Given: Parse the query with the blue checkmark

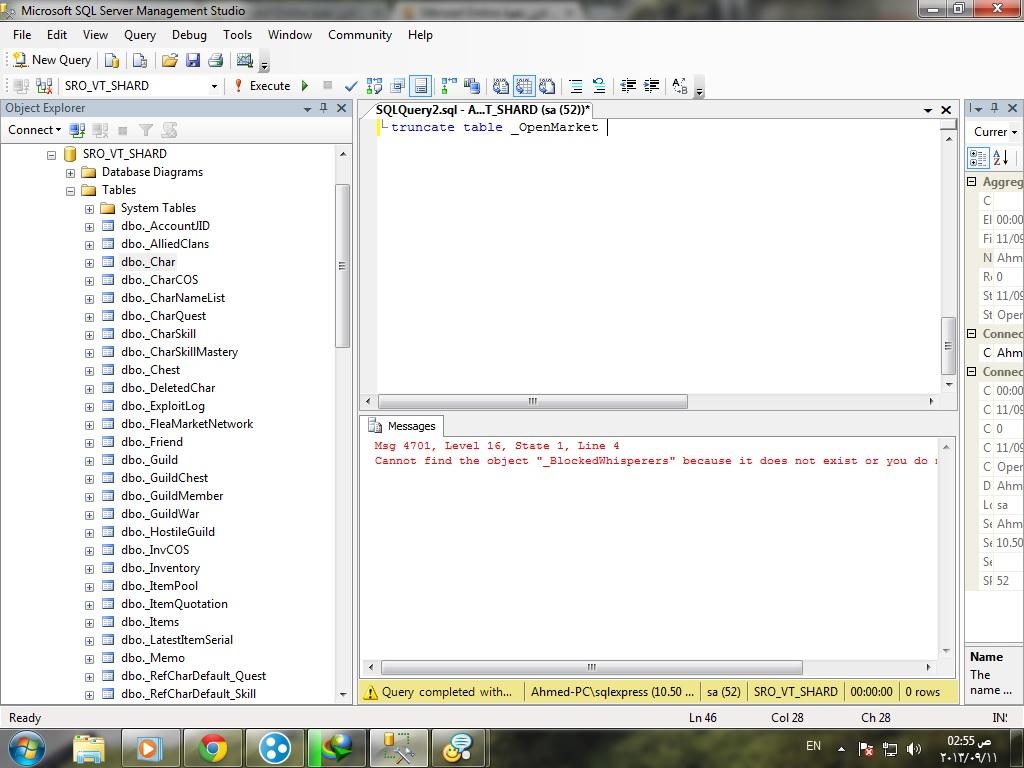Looking at the screenshot, I should 351,86.
